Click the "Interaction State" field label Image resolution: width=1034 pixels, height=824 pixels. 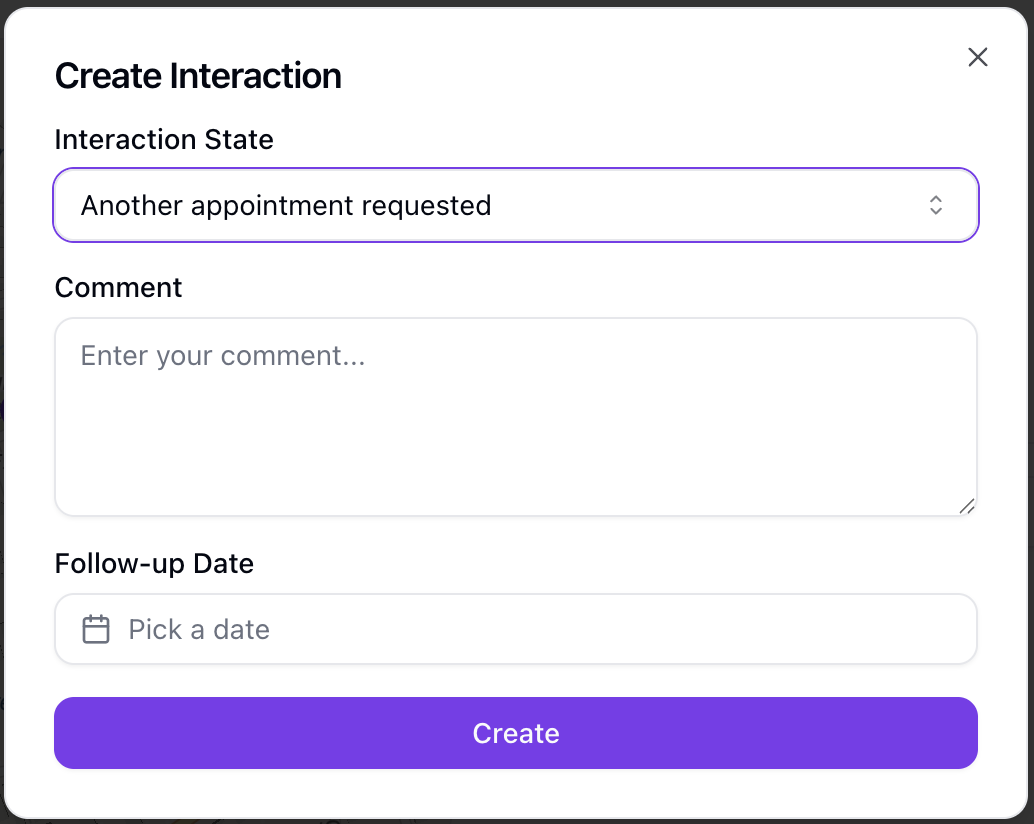point(164,140)
